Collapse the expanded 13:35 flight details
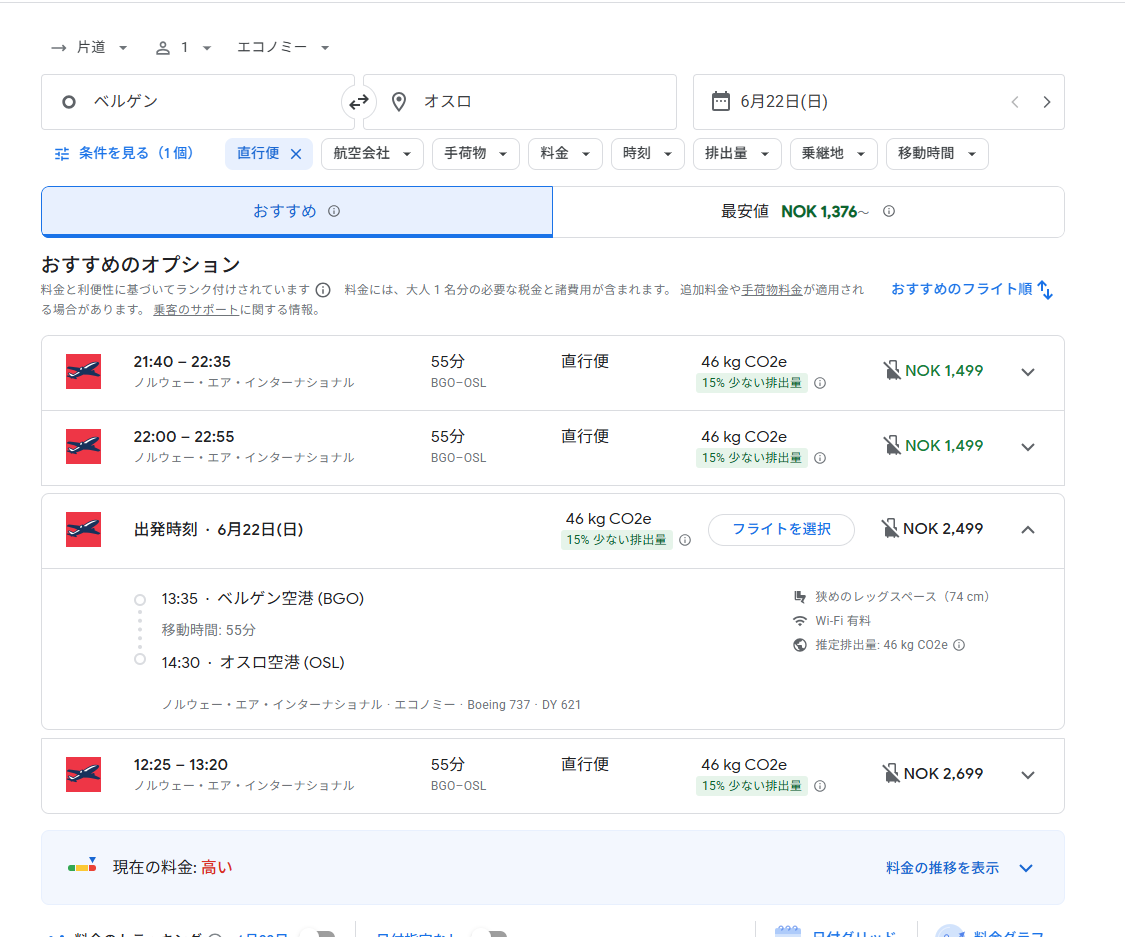The image size is (1125, 937). (1028, 530)
